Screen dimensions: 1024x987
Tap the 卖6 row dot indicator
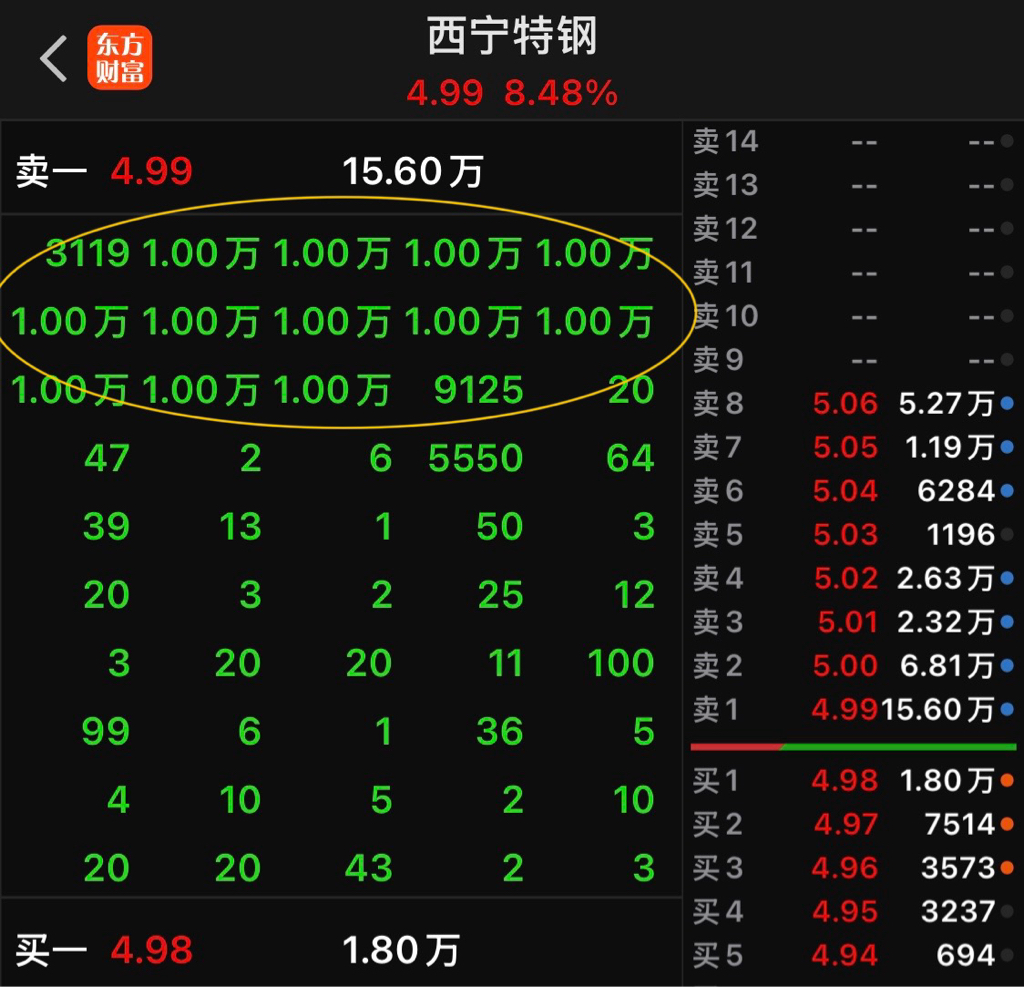click(x=1007, y=491)
